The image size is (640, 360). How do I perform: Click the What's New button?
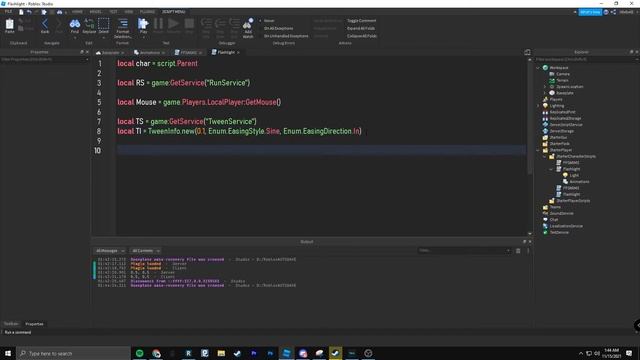(590, 12)
